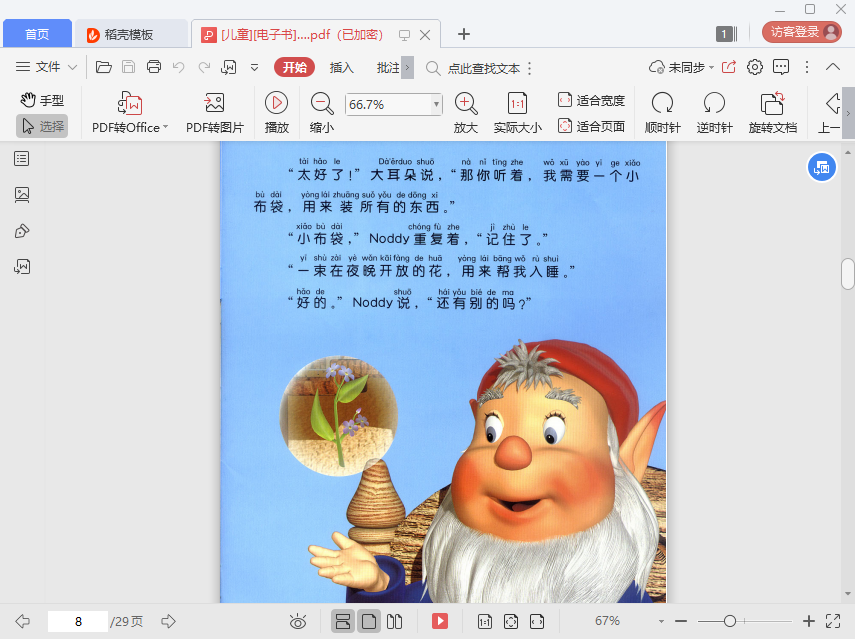The width and height of the screenshot is (855, 639).
Task: Click the PDF conversion icon beside redo
Action: tap(228, 67)
